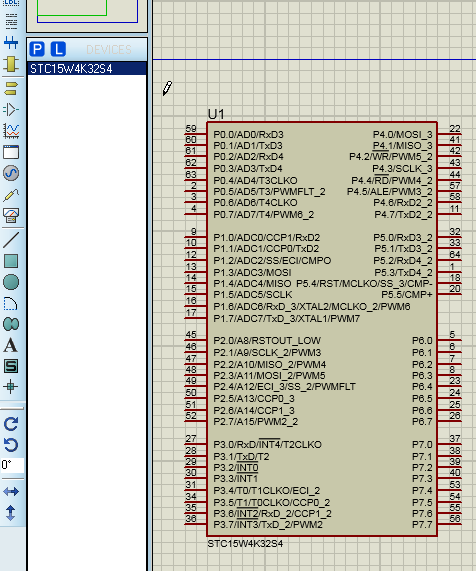Select the Buses mode tool
Screen dimensions: 476x571
(11, 43)
